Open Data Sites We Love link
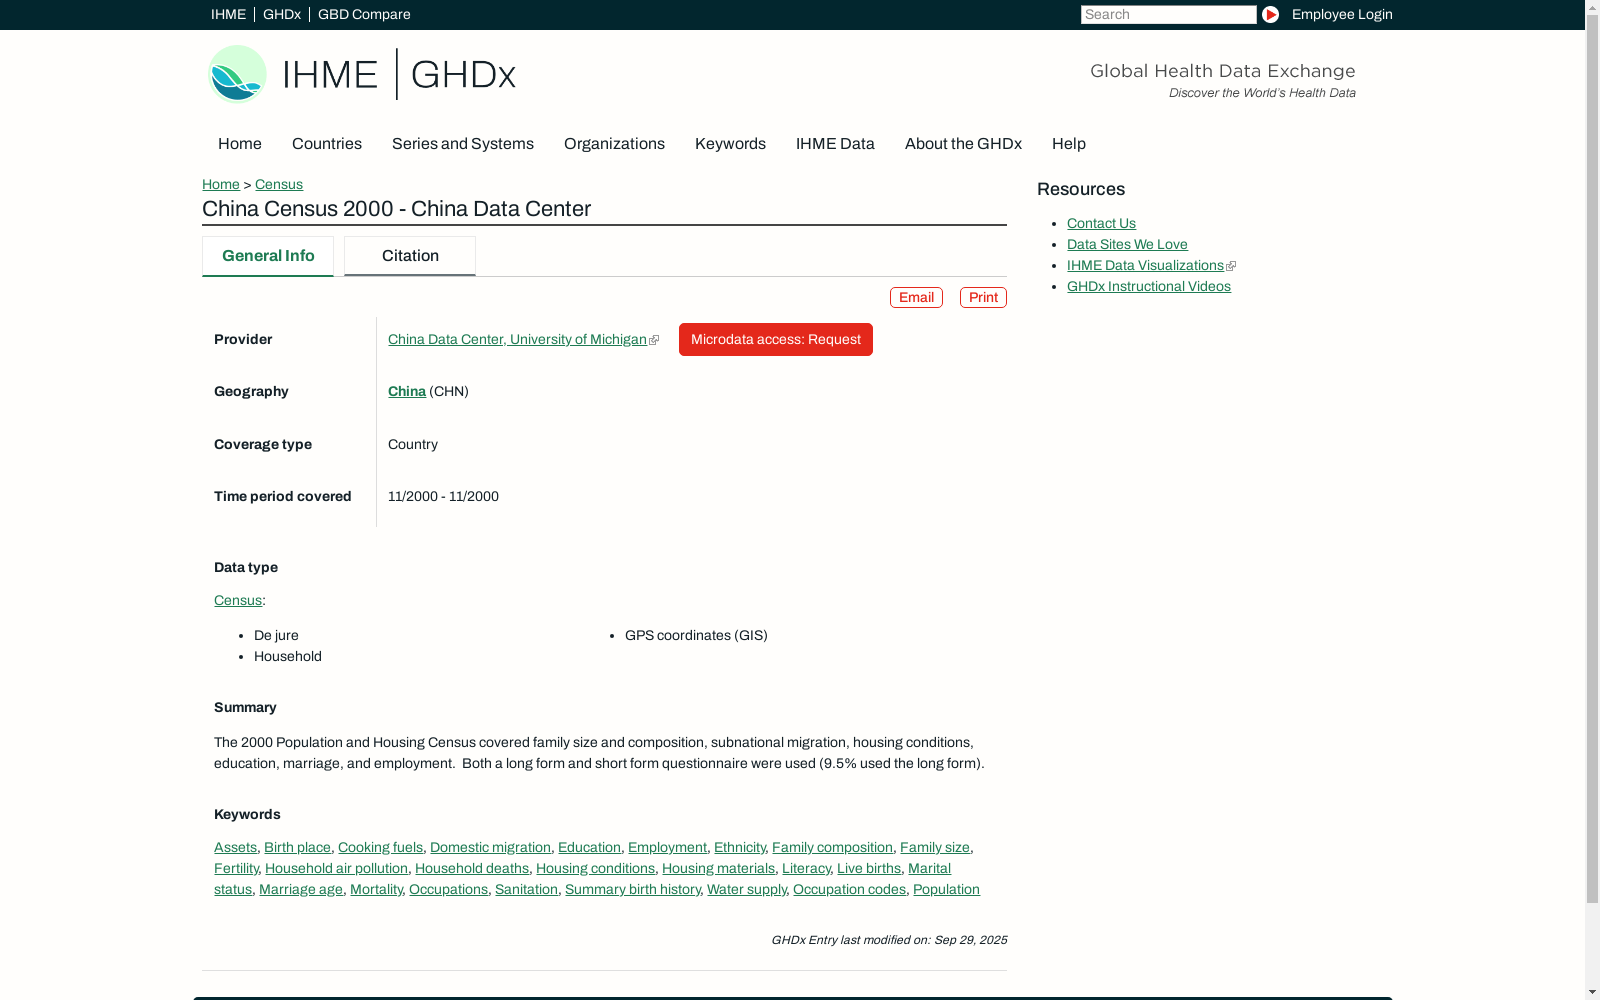The image size is (1600, 1000). click(x=1127, y=245)
